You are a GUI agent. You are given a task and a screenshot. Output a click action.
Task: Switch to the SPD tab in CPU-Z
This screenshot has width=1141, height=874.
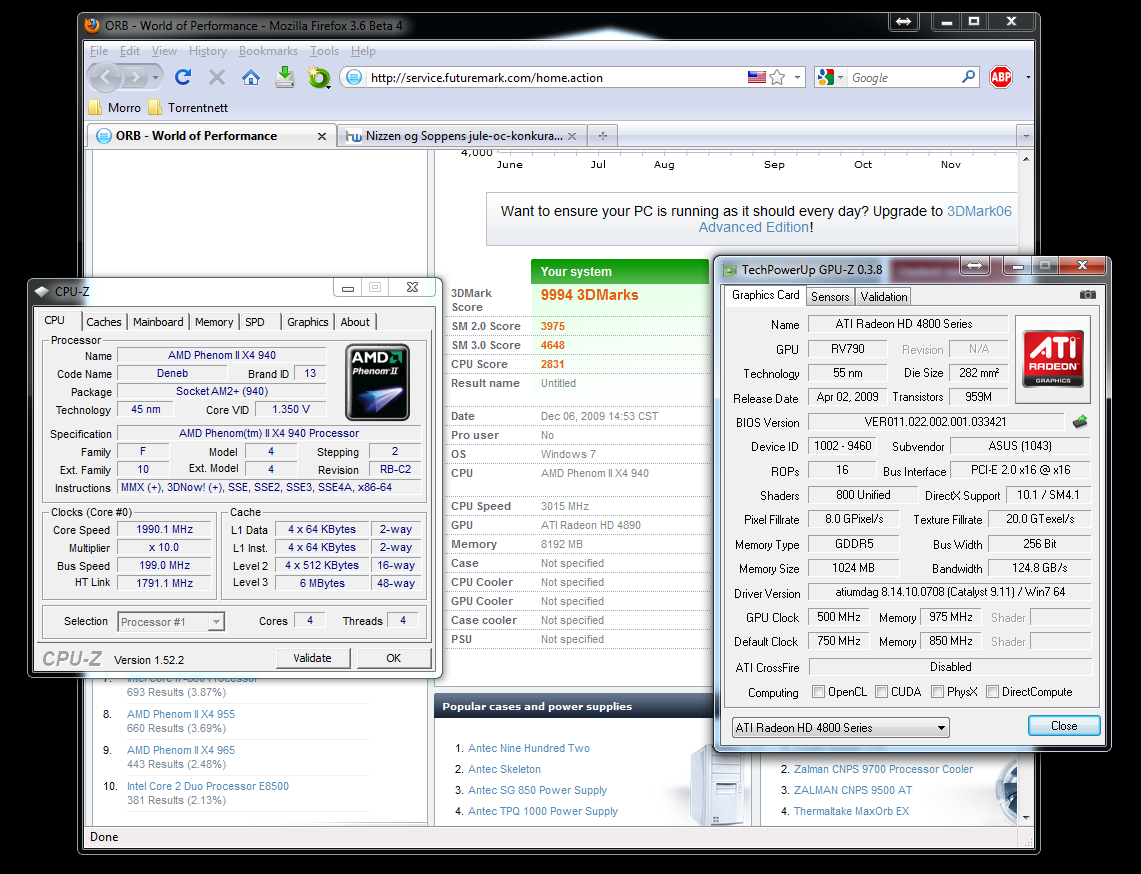pos(255,322)
